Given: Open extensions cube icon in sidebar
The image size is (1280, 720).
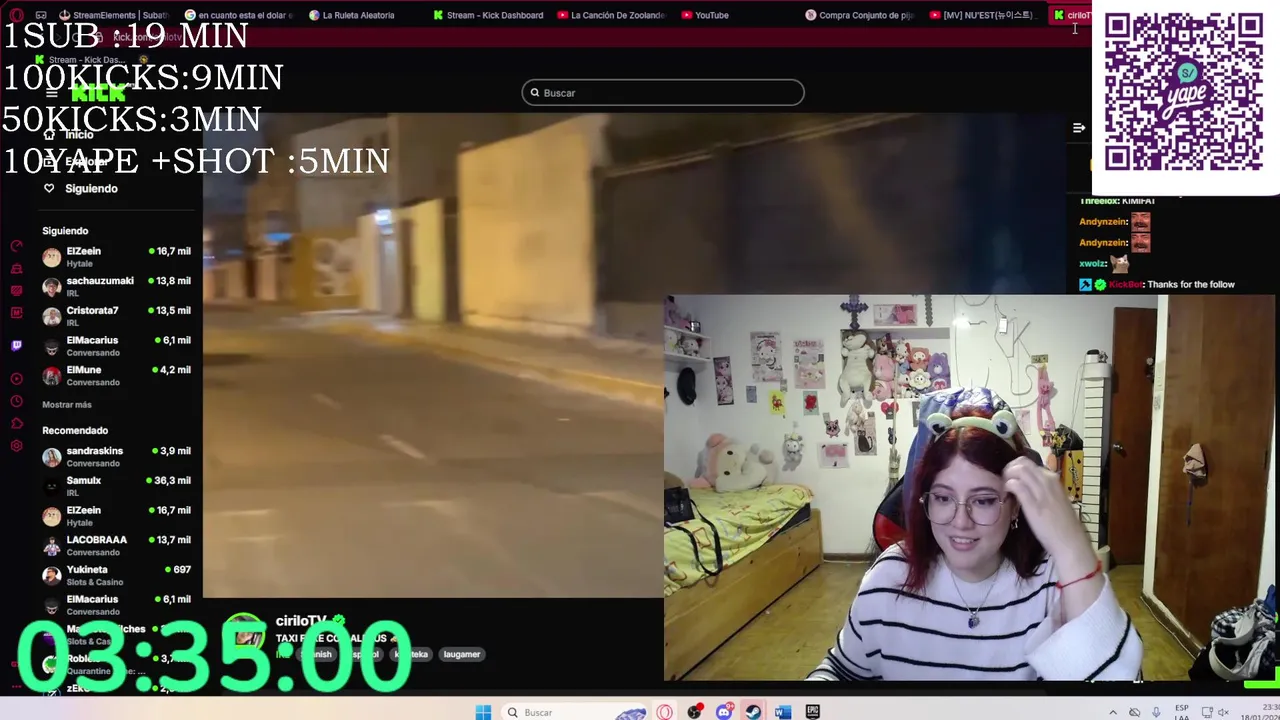Looking at the screenshot, I should (16, 423).
